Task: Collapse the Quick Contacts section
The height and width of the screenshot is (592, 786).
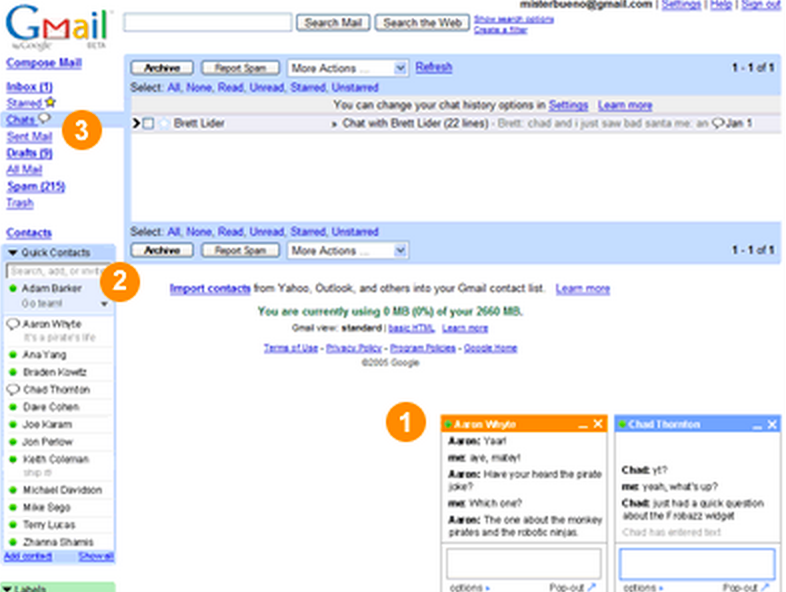Action: point(13,253)
